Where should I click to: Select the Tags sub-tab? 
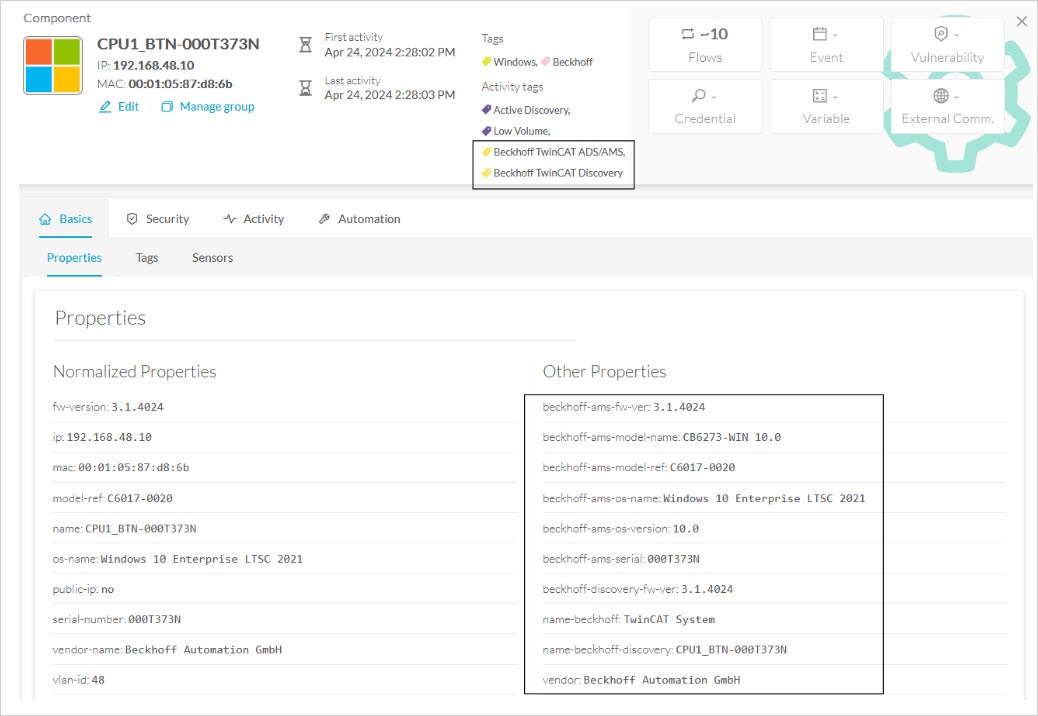(x=147, y=257)
